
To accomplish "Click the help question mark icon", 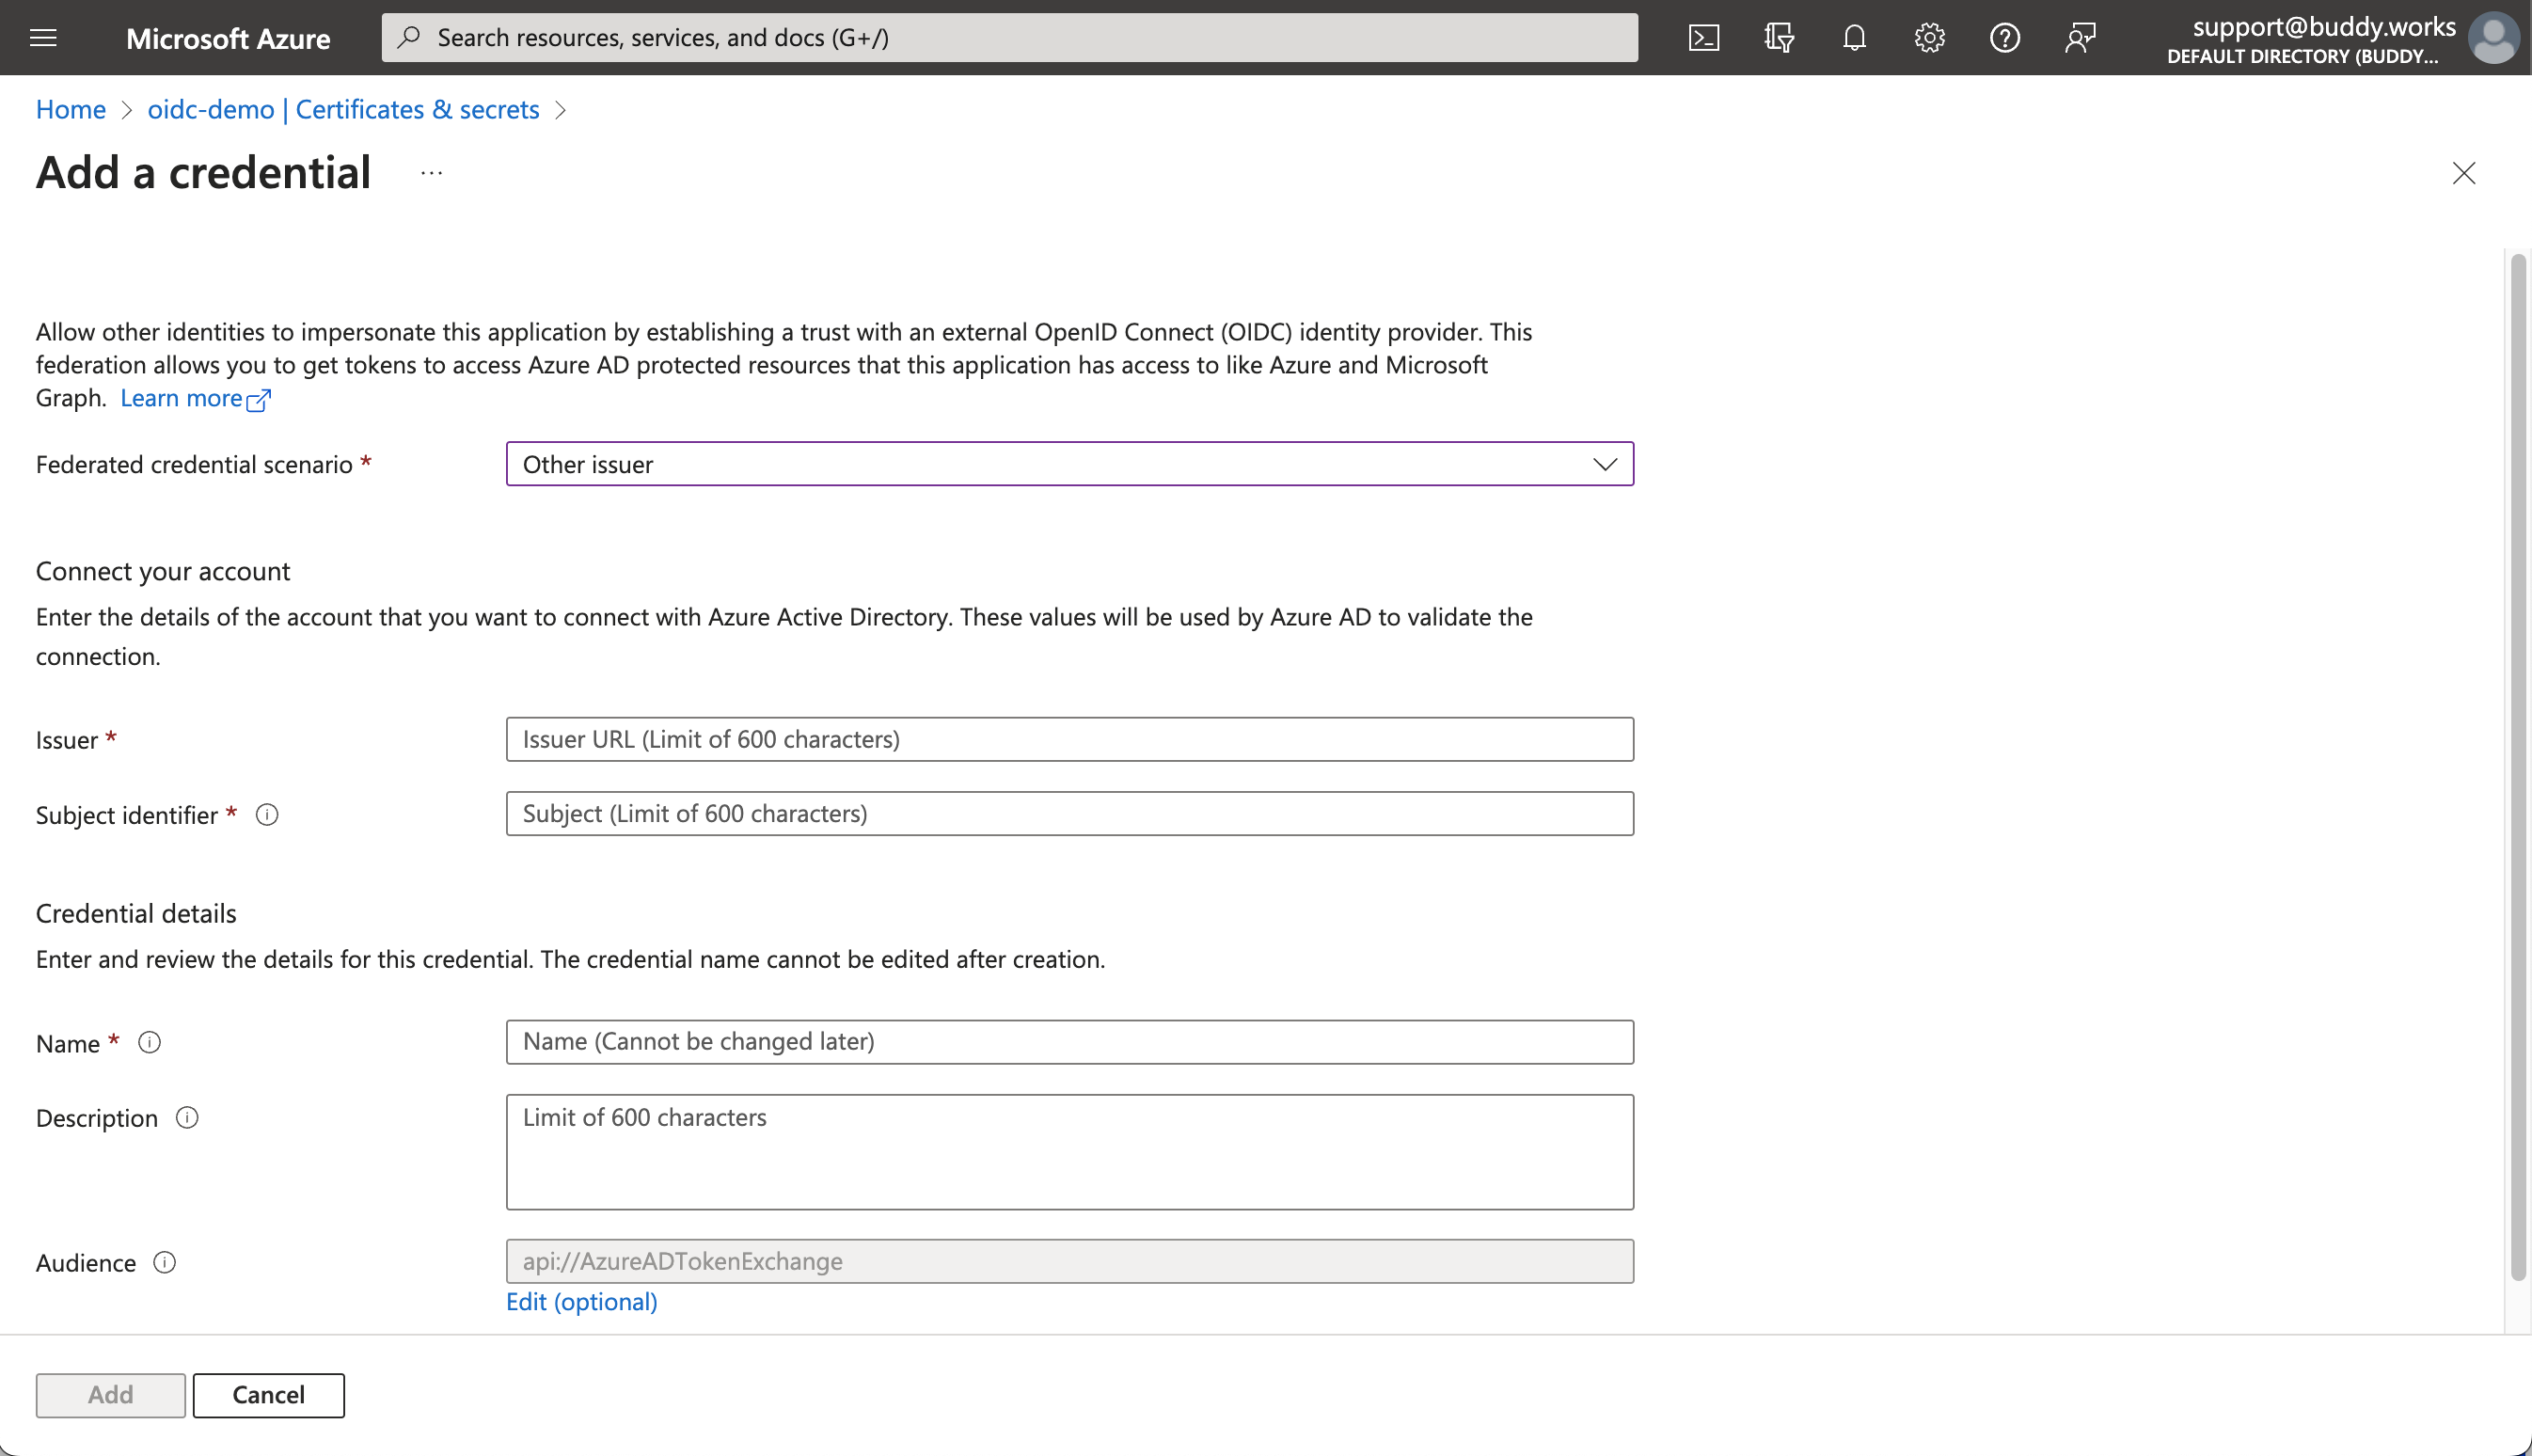I will pyautogui.click(x=2003, y=37).
